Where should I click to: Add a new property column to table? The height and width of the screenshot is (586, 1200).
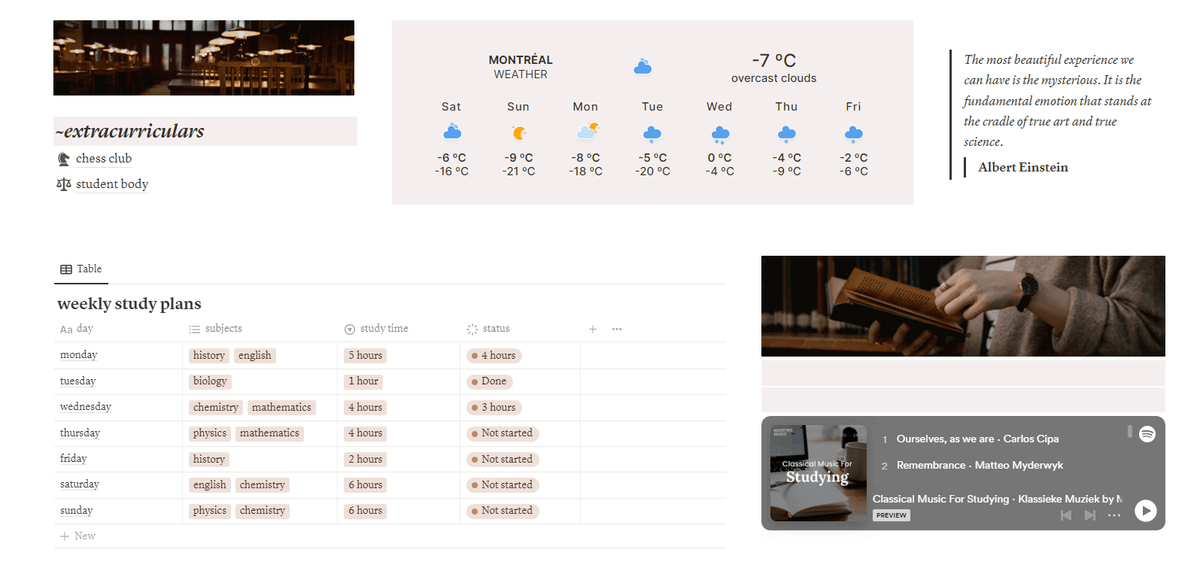coord(592,329)
